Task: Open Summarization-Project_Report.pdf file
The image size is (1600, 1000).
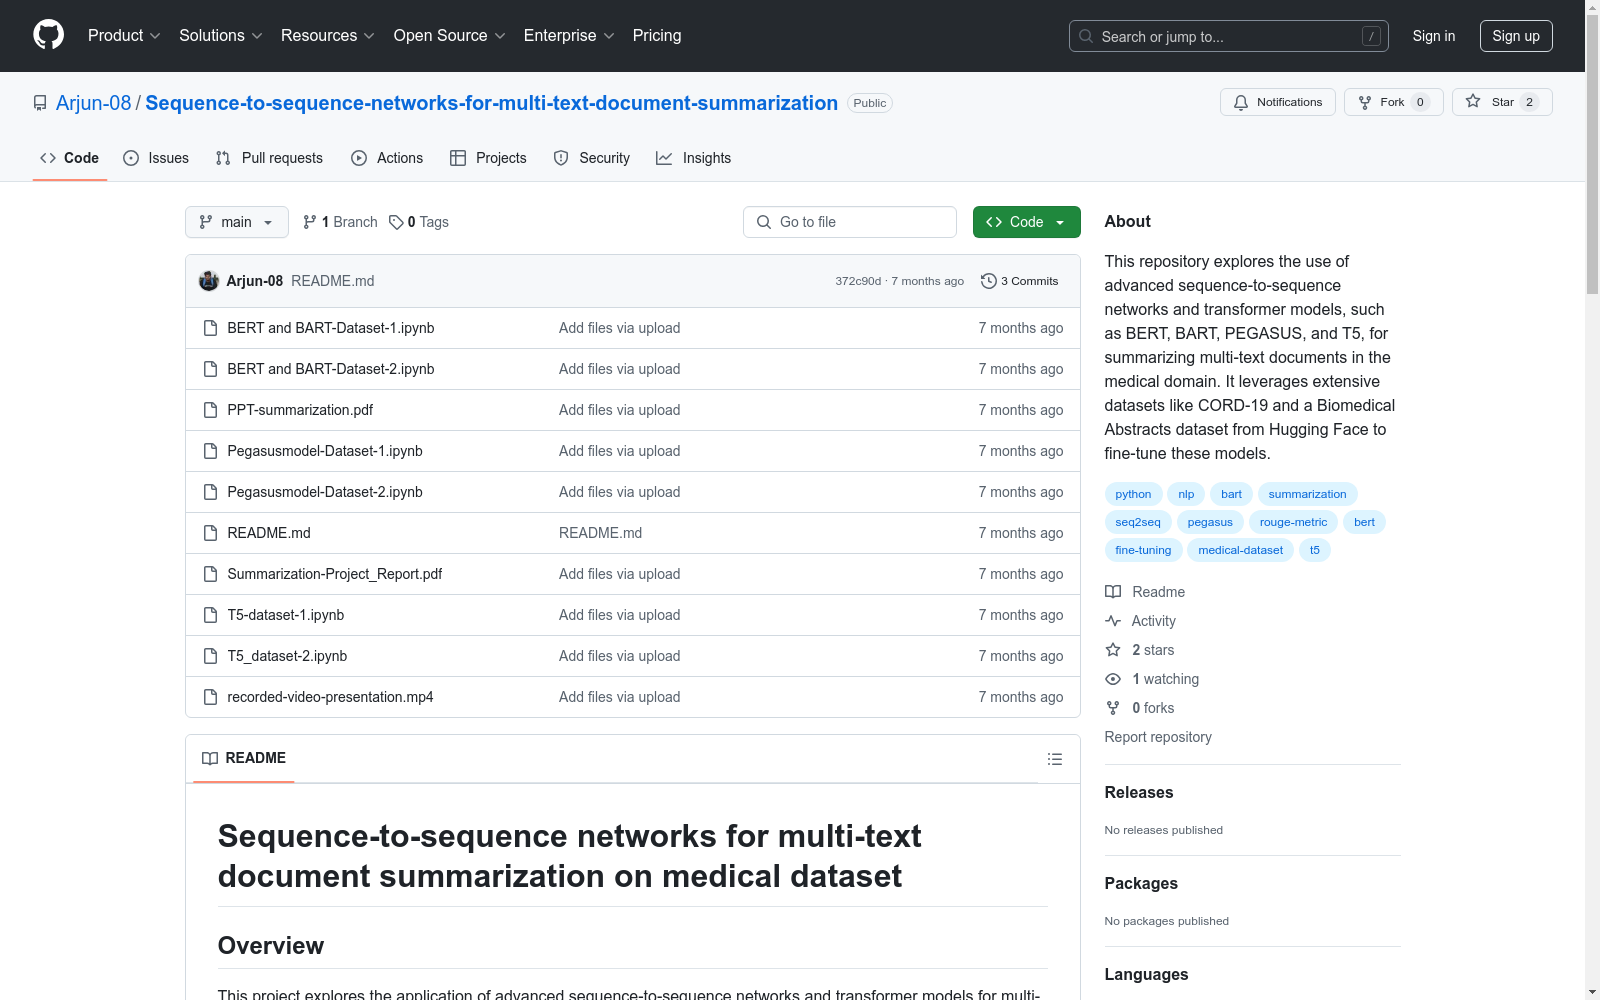Action: (335, 574)
